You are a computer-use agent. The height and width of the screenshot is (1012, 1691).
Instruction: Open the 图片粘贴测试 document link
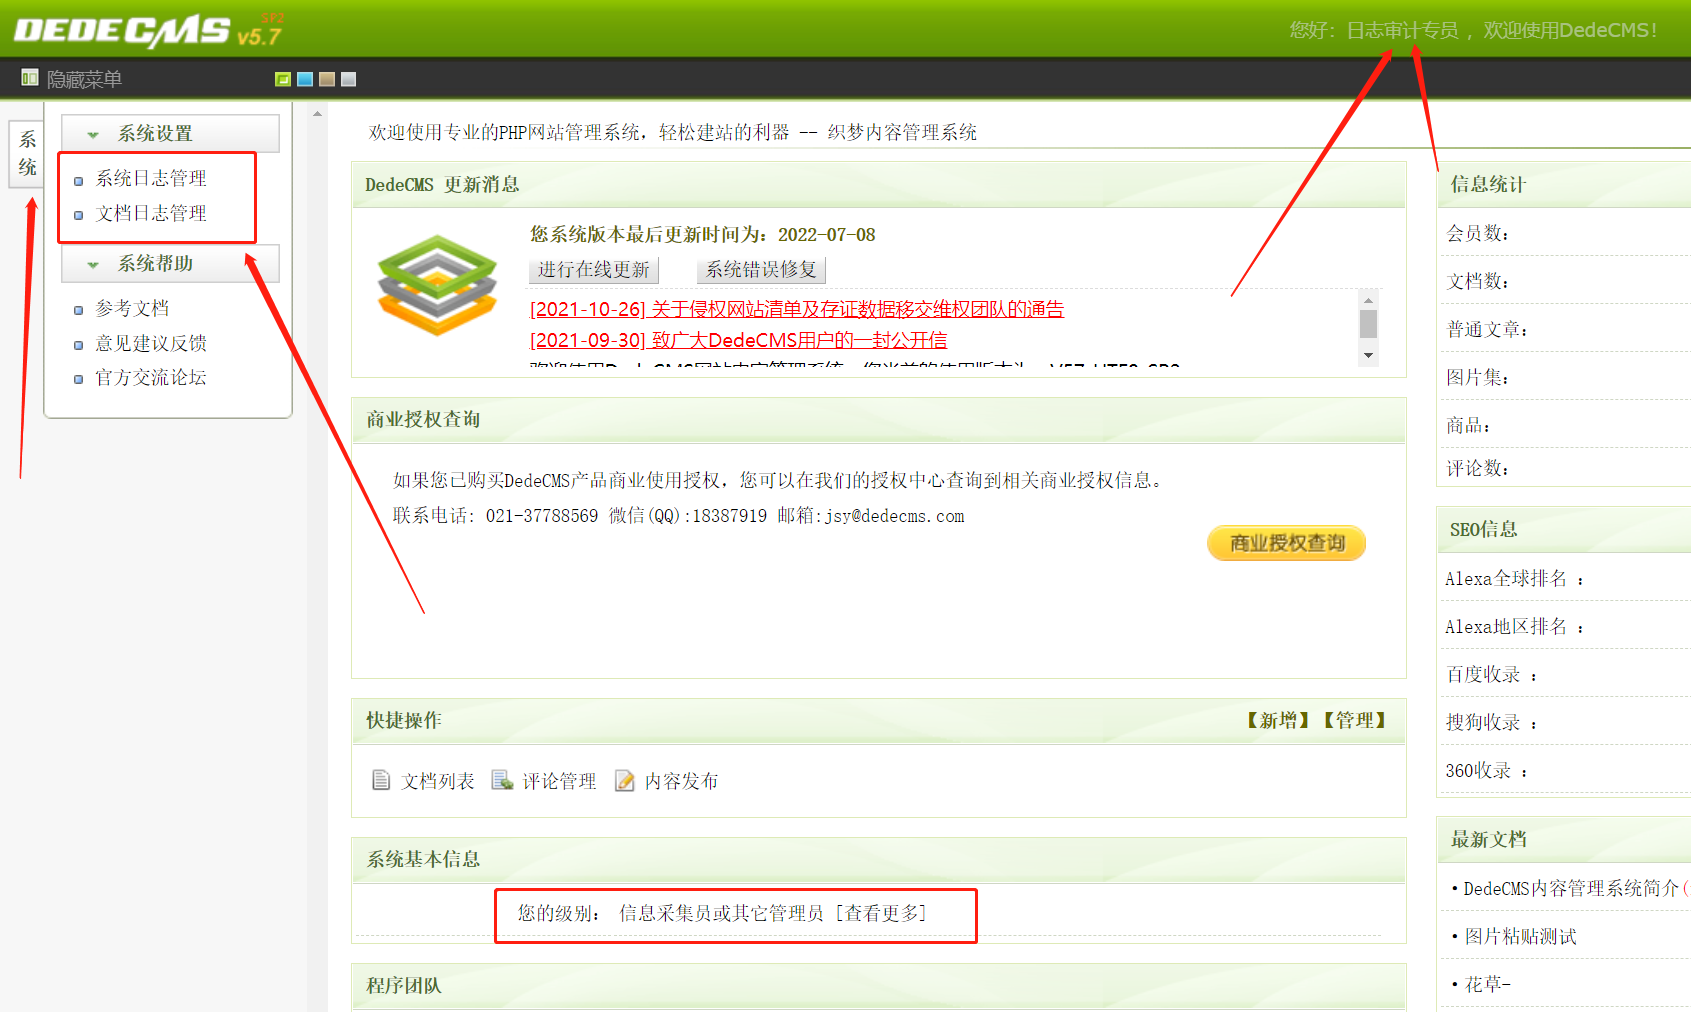point(1520,936)
